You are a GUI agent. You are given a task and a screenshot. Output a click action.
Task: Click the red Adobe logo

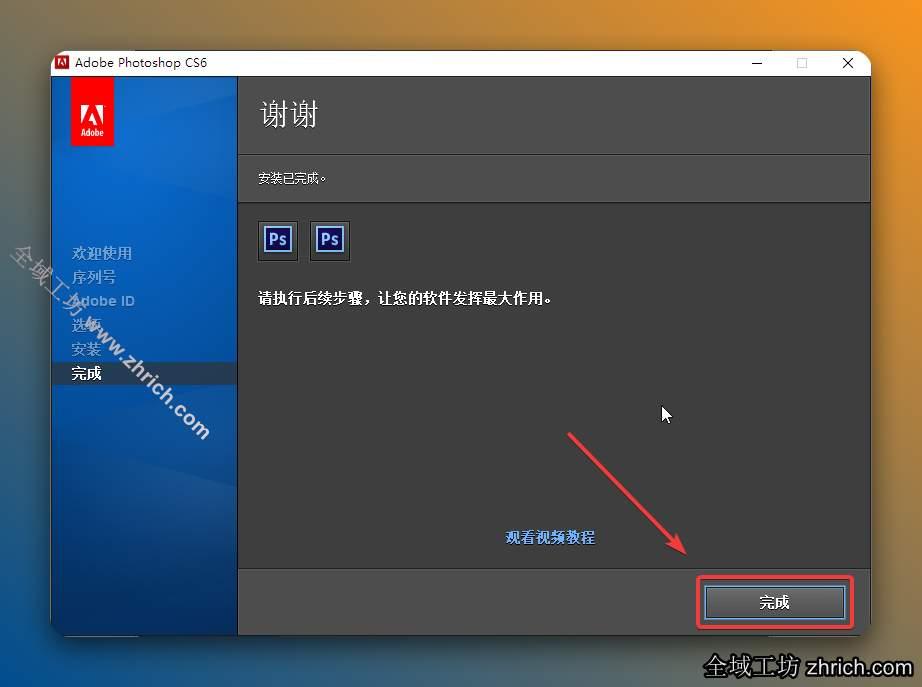pos(92,112)
